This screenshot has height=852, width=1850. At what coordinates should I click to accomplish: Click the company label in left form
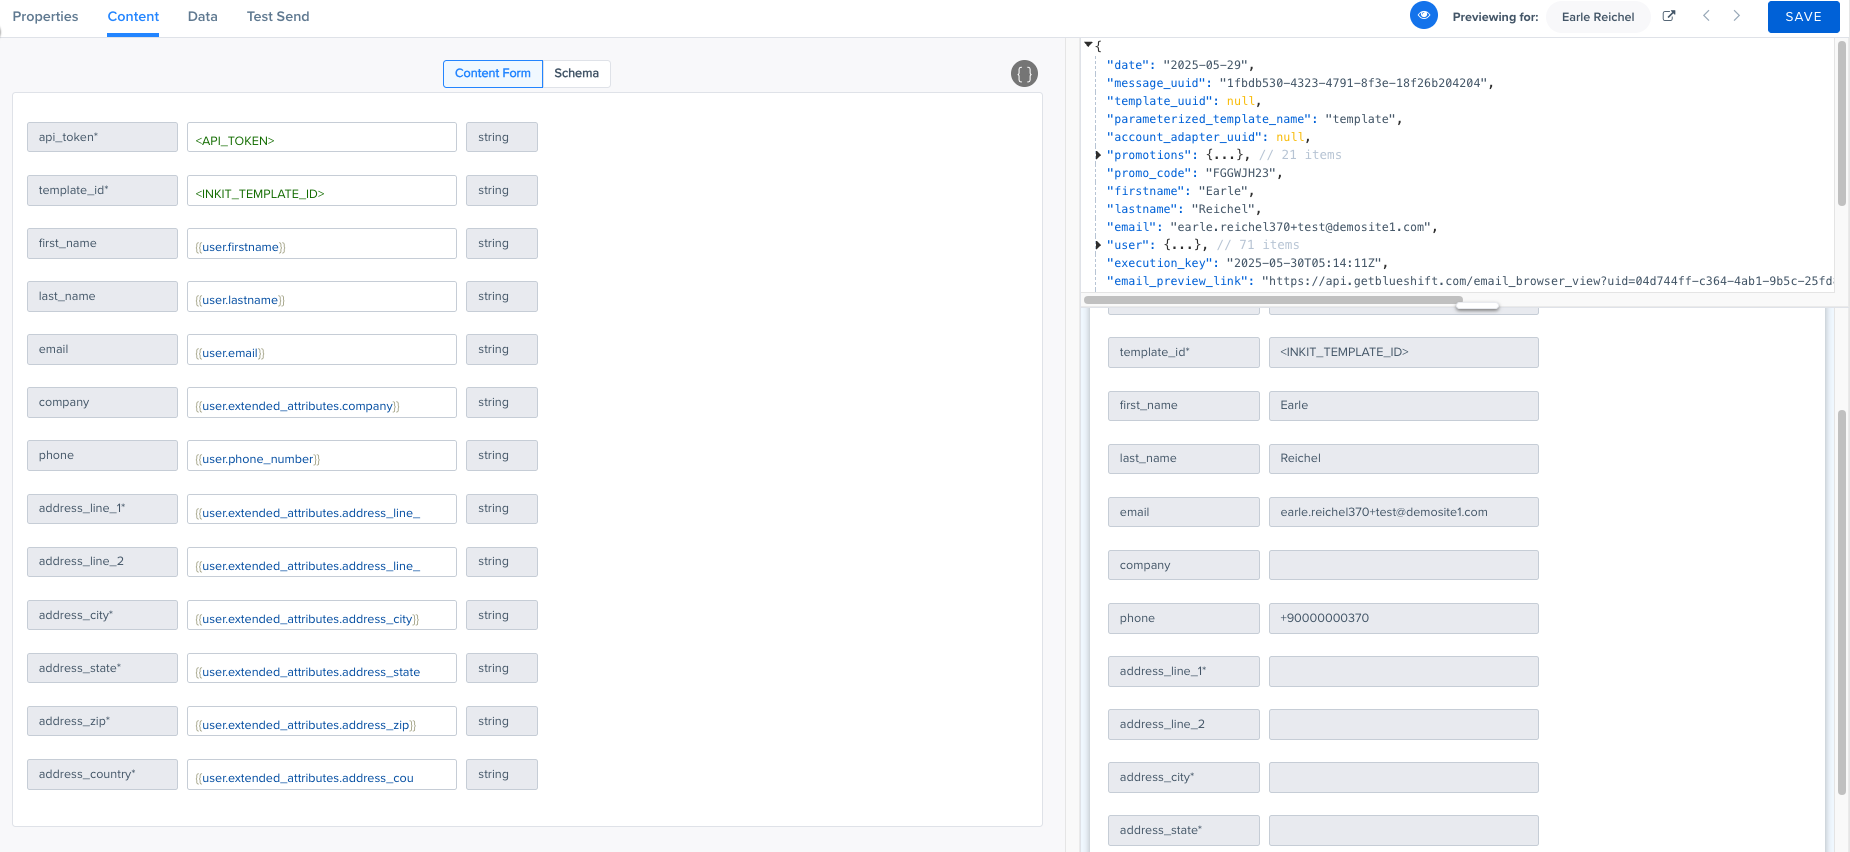[102, 402]
